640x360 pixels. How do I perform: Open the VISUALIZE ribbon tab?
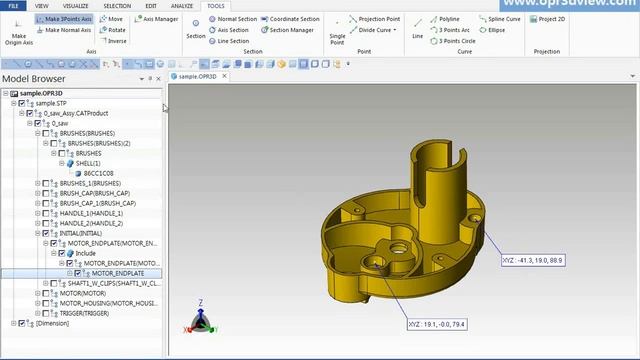tap(76, 6)
